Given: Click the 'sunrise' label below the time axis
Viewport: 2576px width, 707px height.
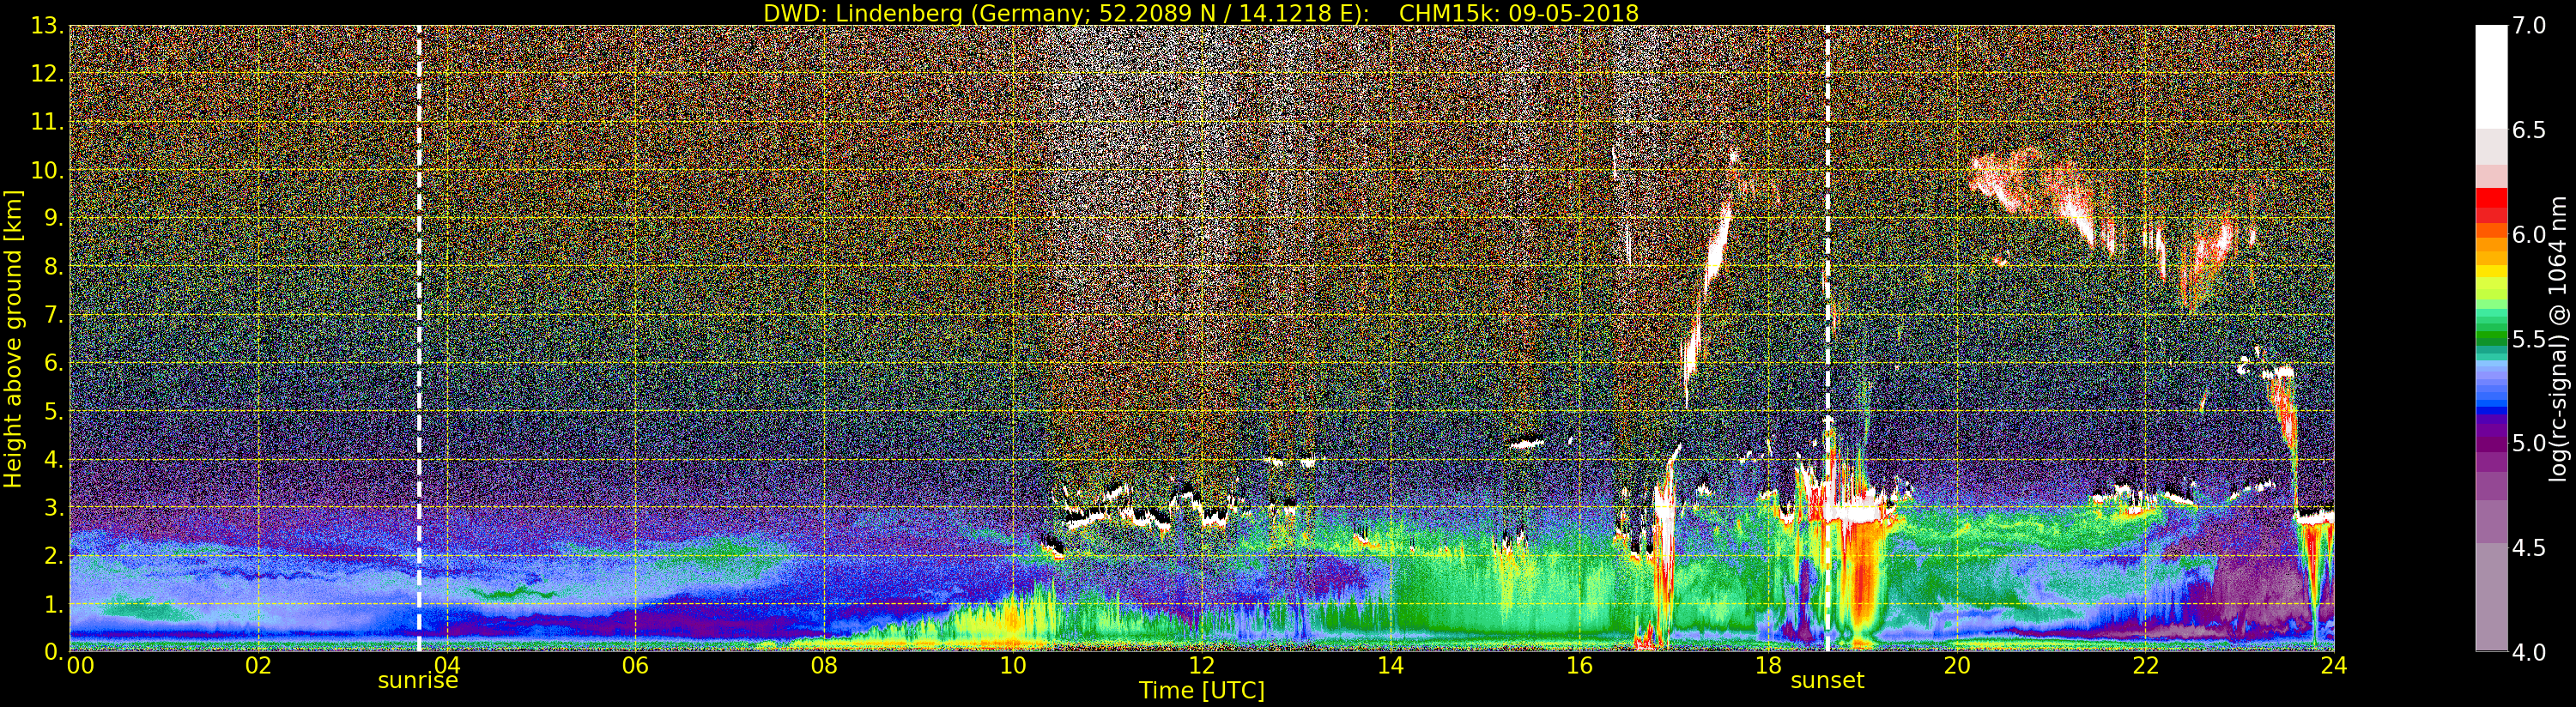Looking at the screenshot, I should pyautogui.click(x=418, y=681).
